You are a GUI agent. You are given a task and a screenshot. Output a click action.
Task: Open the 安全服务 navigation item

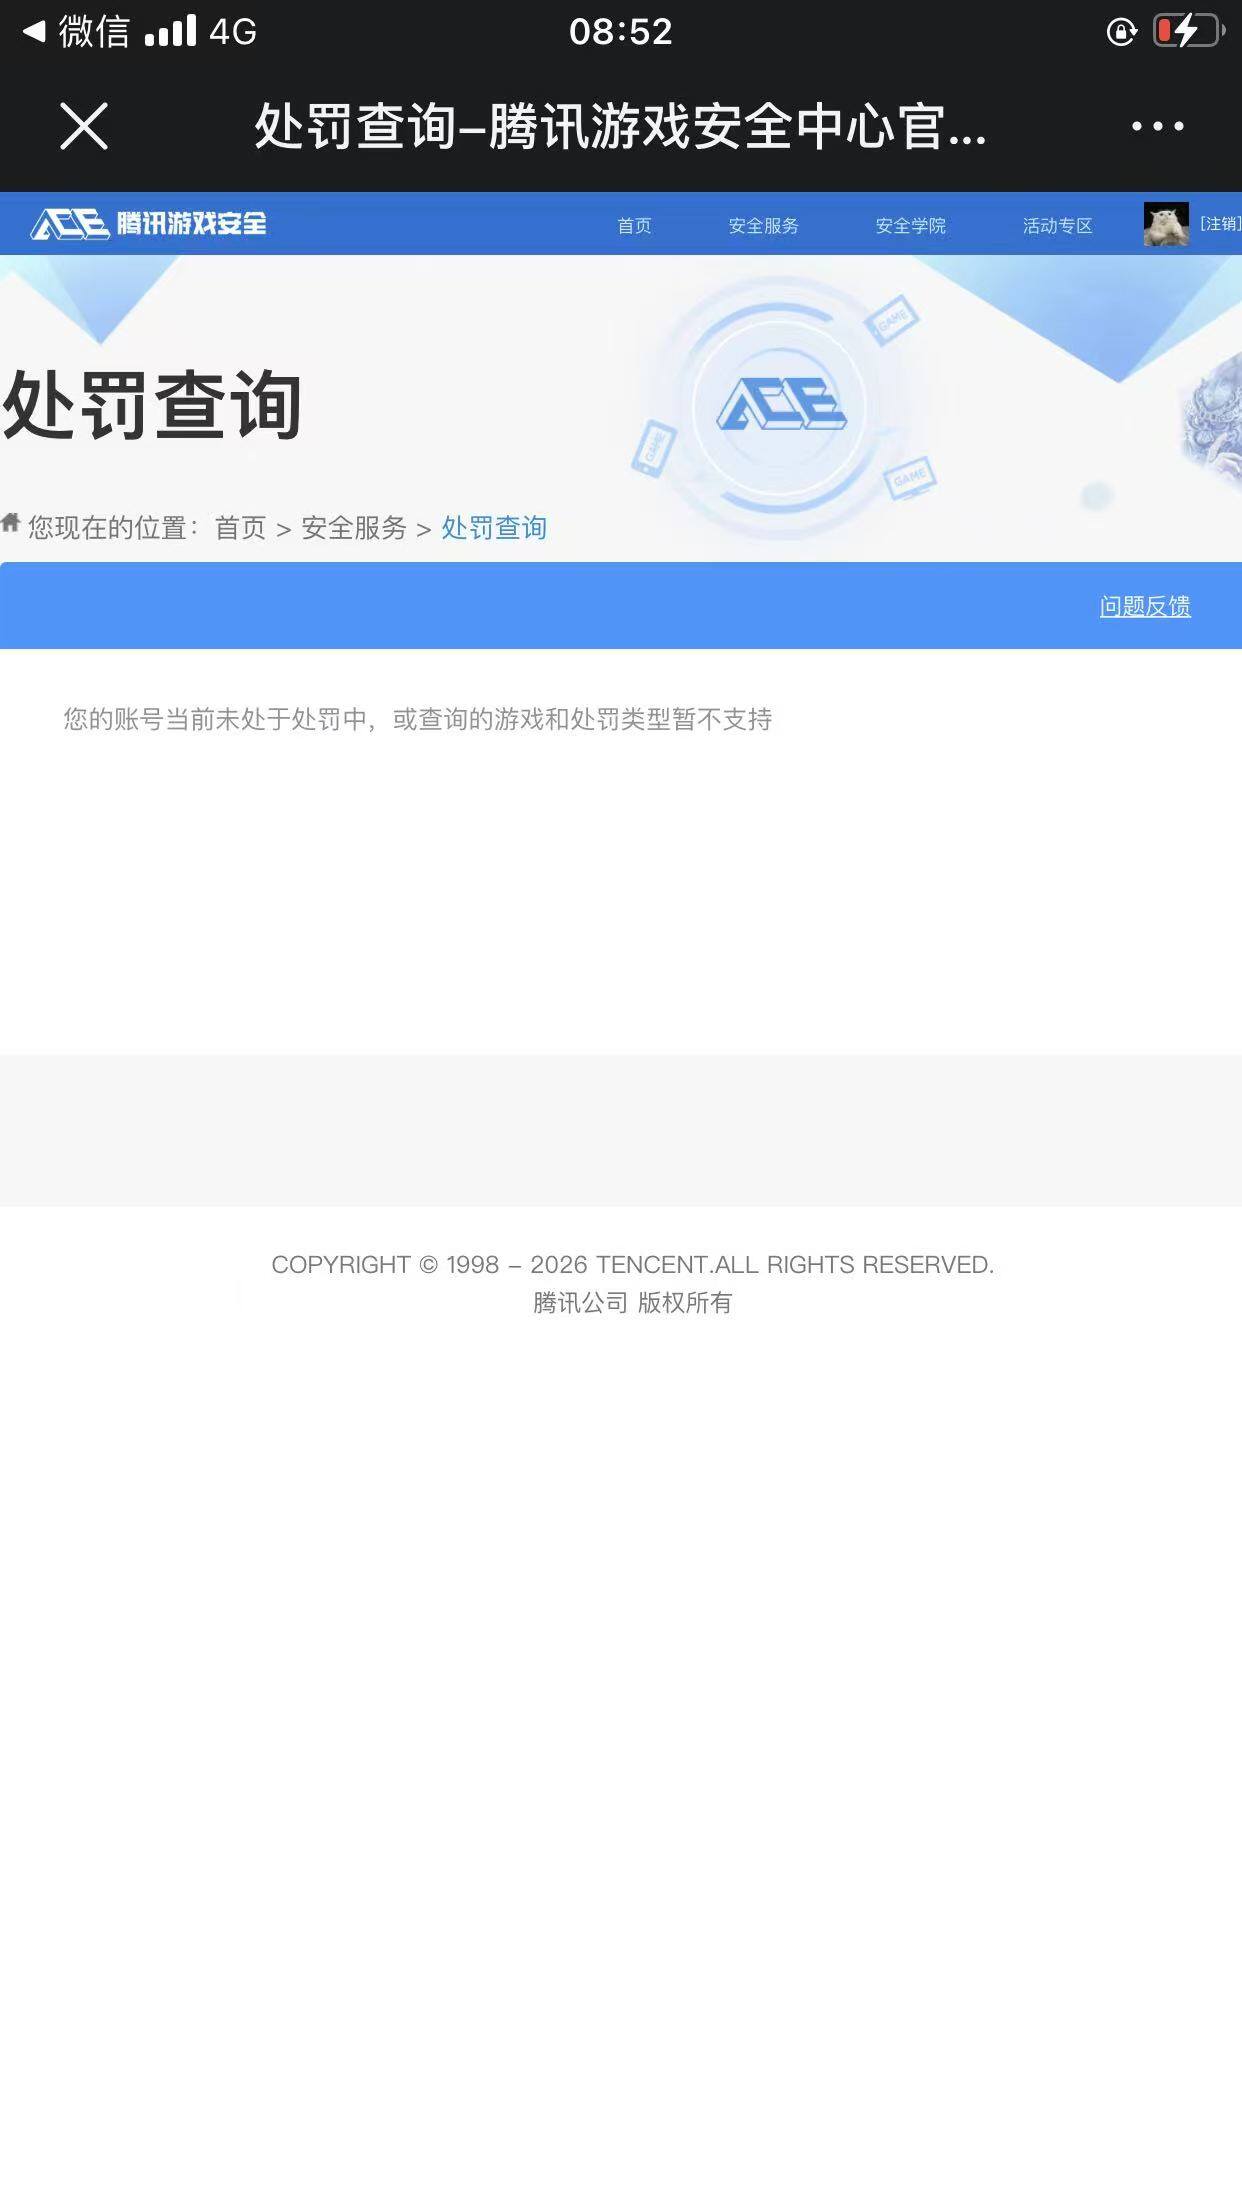click(763, 225)
